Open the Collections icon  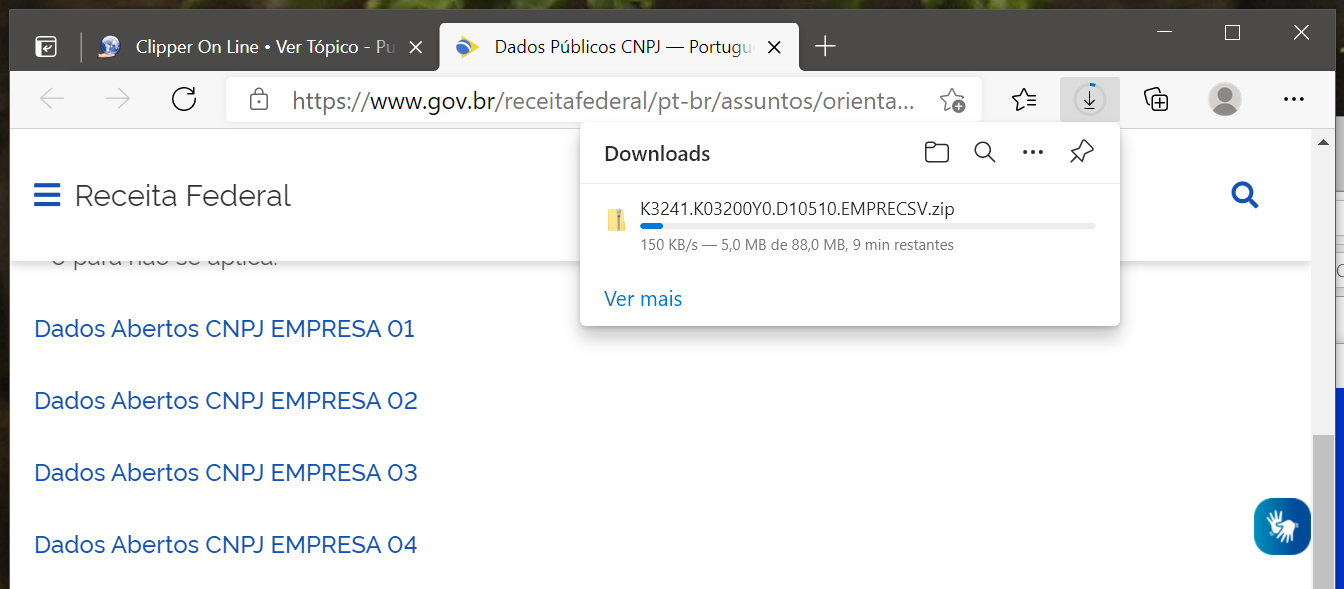1156,99
